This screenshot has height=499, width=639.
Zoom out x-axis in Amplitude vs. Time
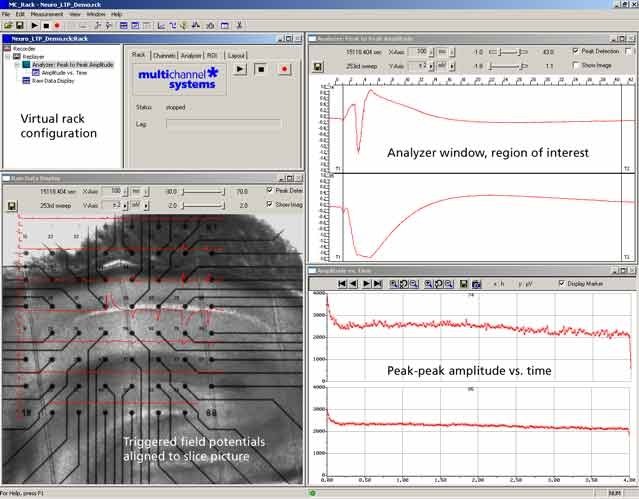coord(414,284)
